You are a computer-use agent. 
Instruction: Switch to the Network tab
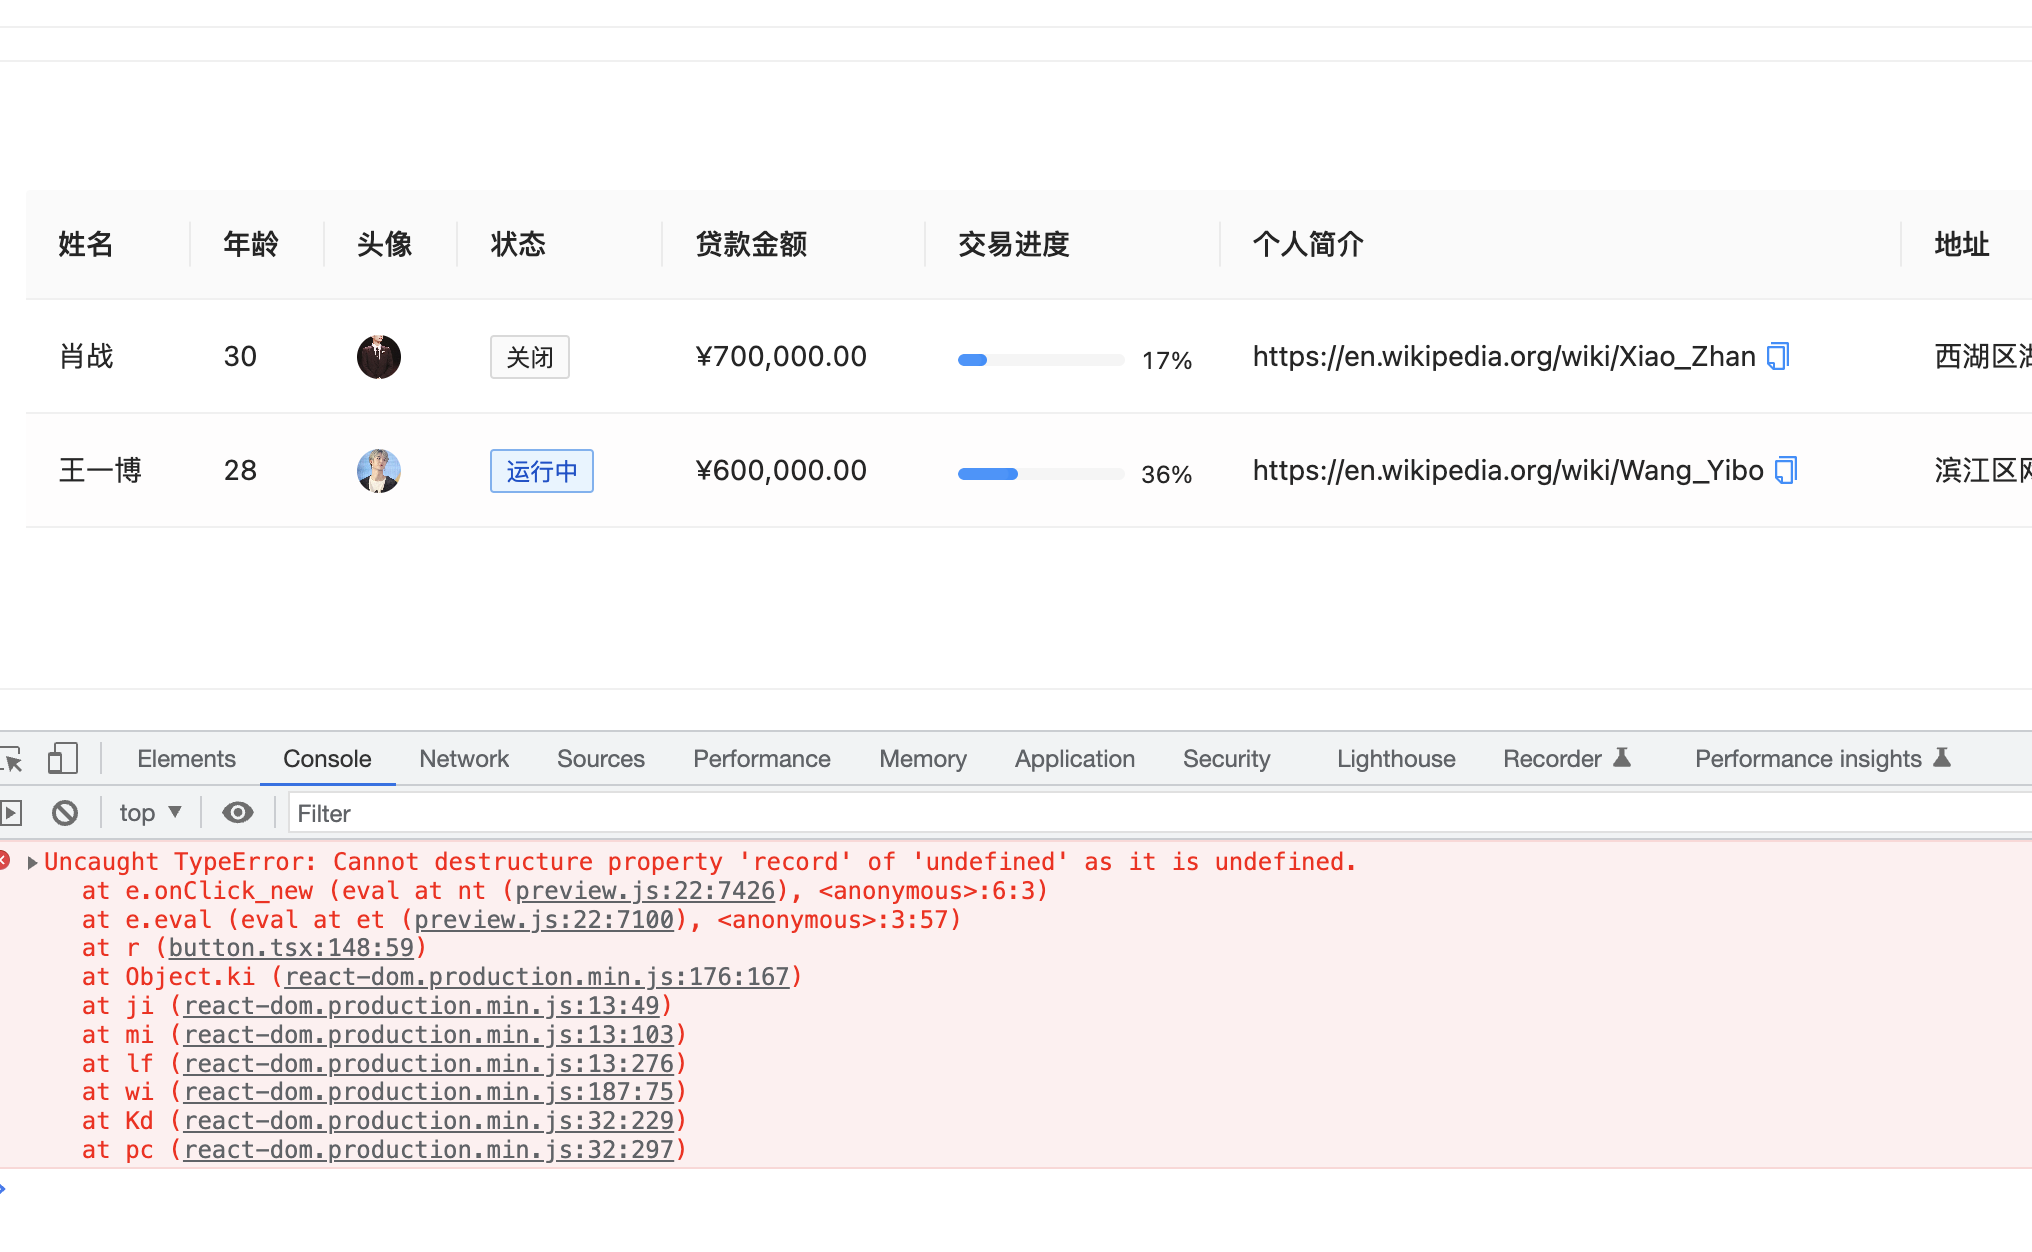click(x=464, y=759)
